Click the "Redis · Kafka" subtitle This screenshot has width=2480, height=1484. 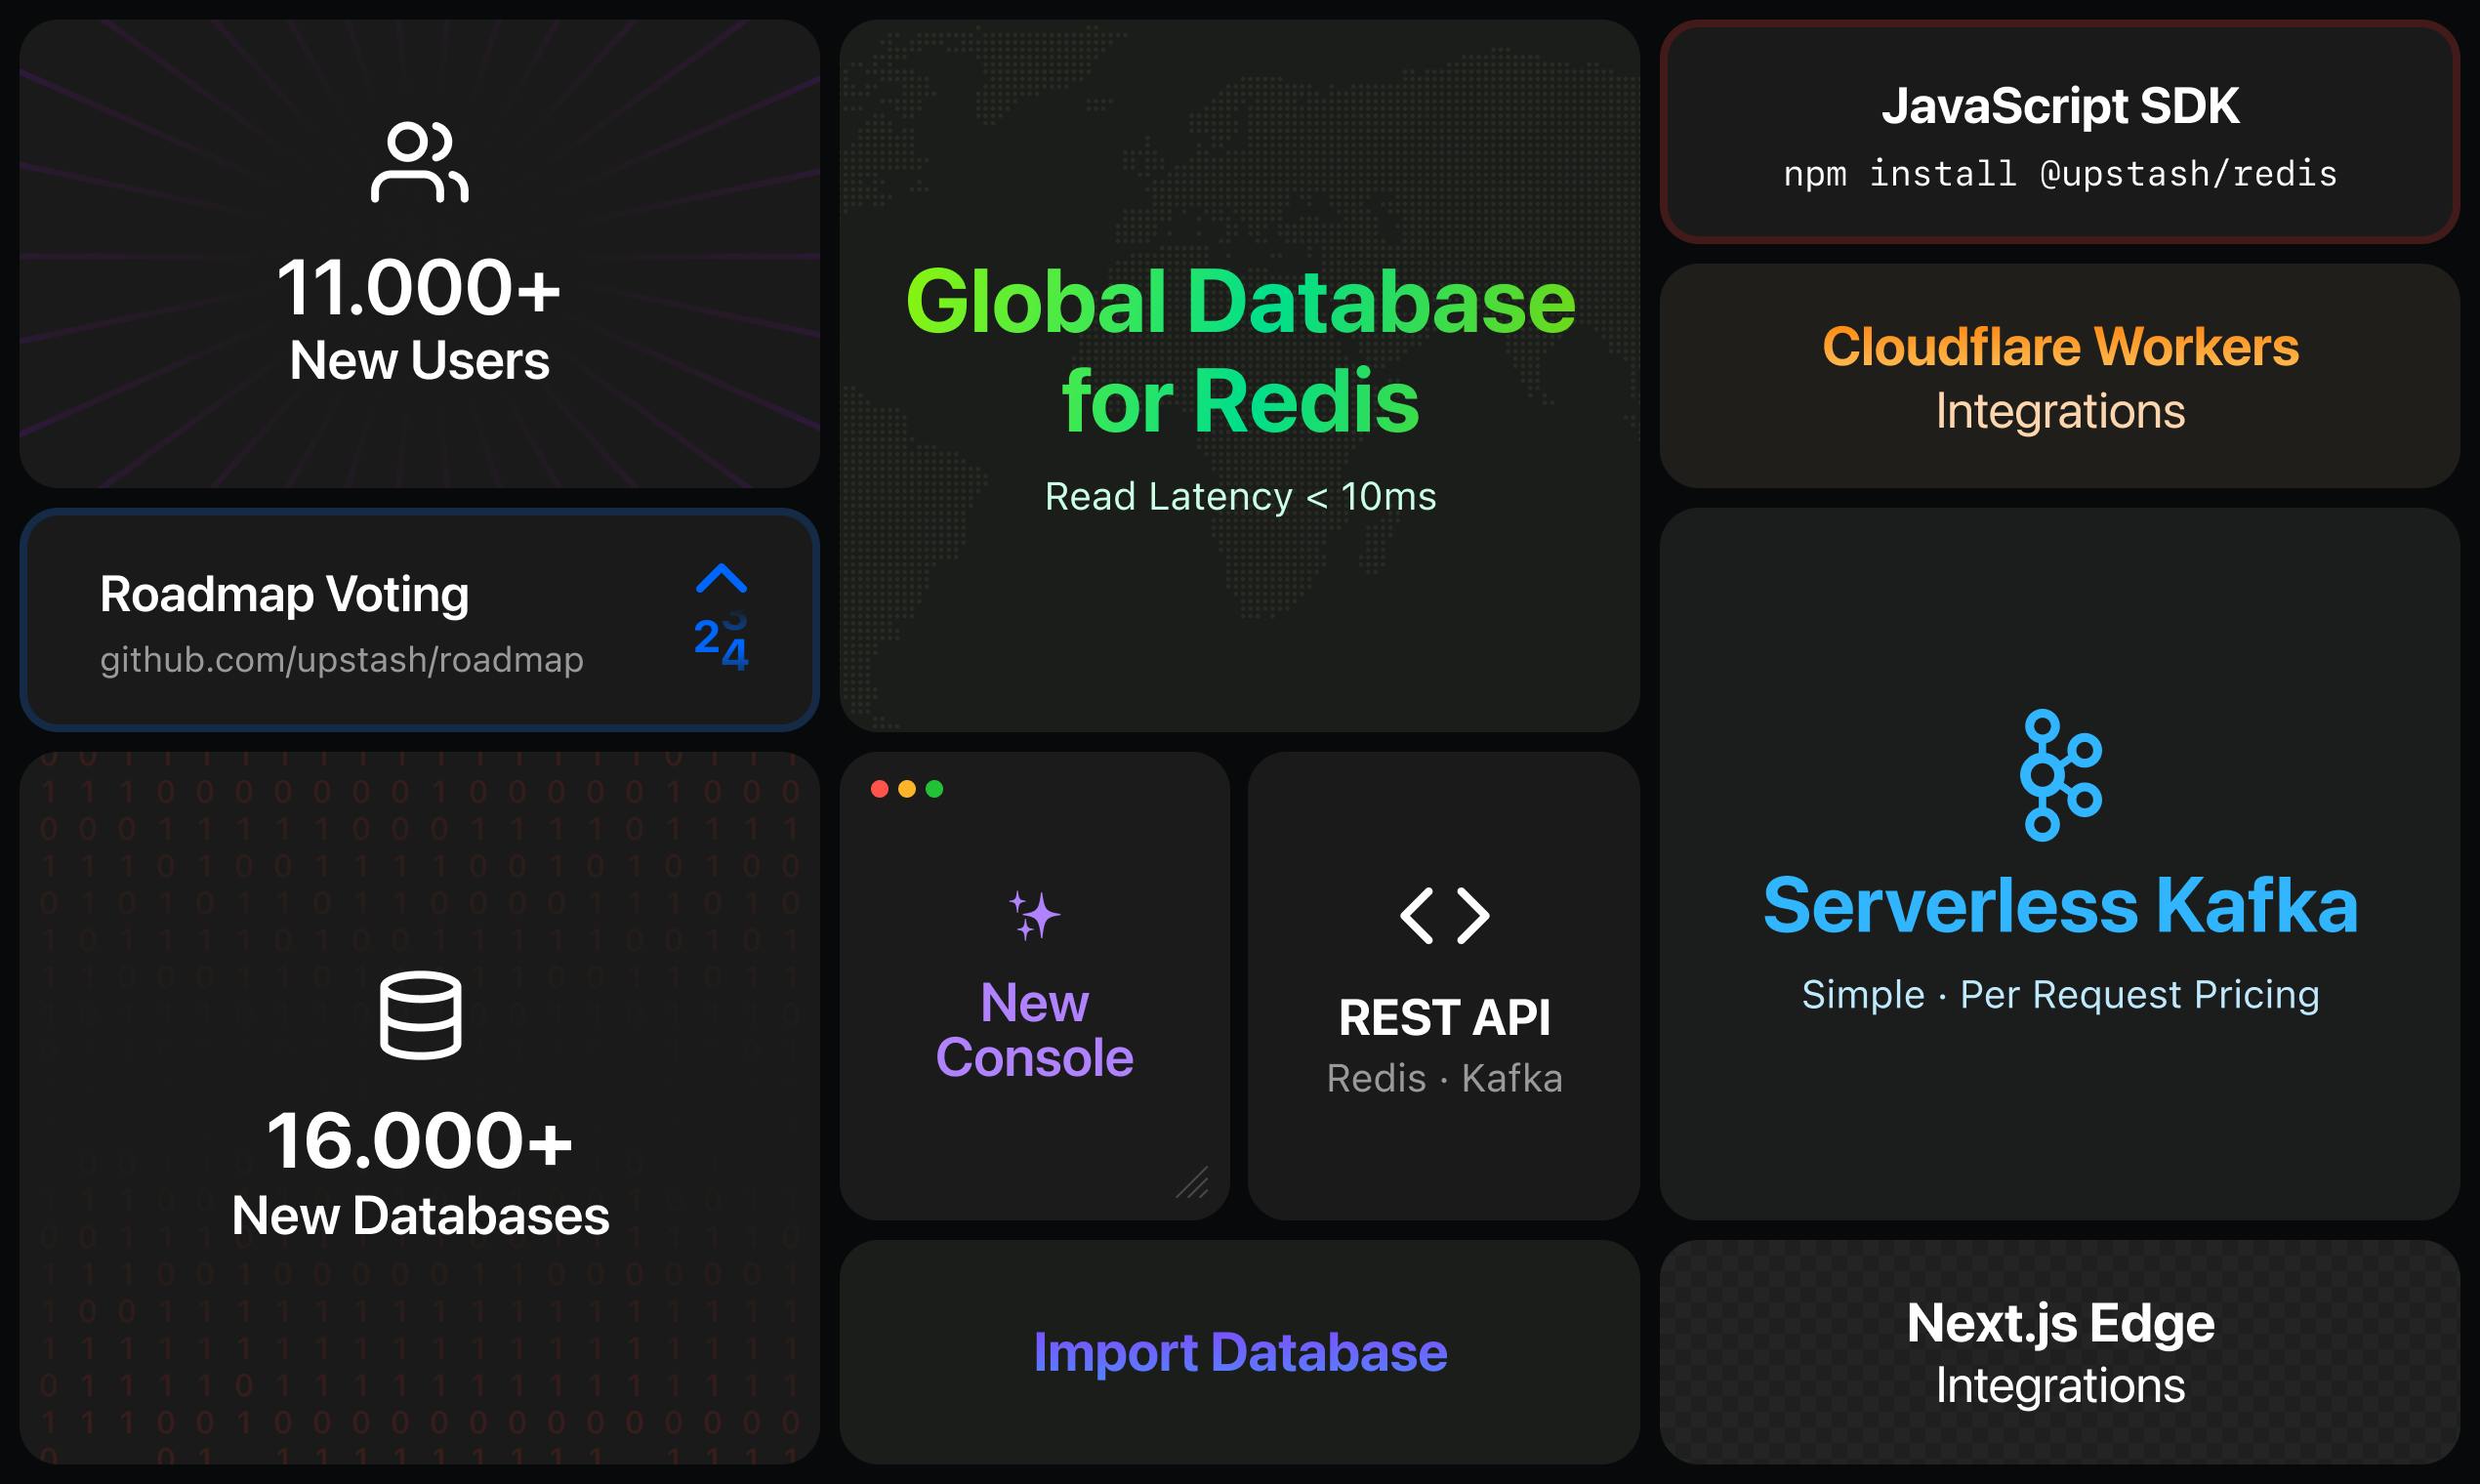pyautogui.click(x=1444, y=1078)
